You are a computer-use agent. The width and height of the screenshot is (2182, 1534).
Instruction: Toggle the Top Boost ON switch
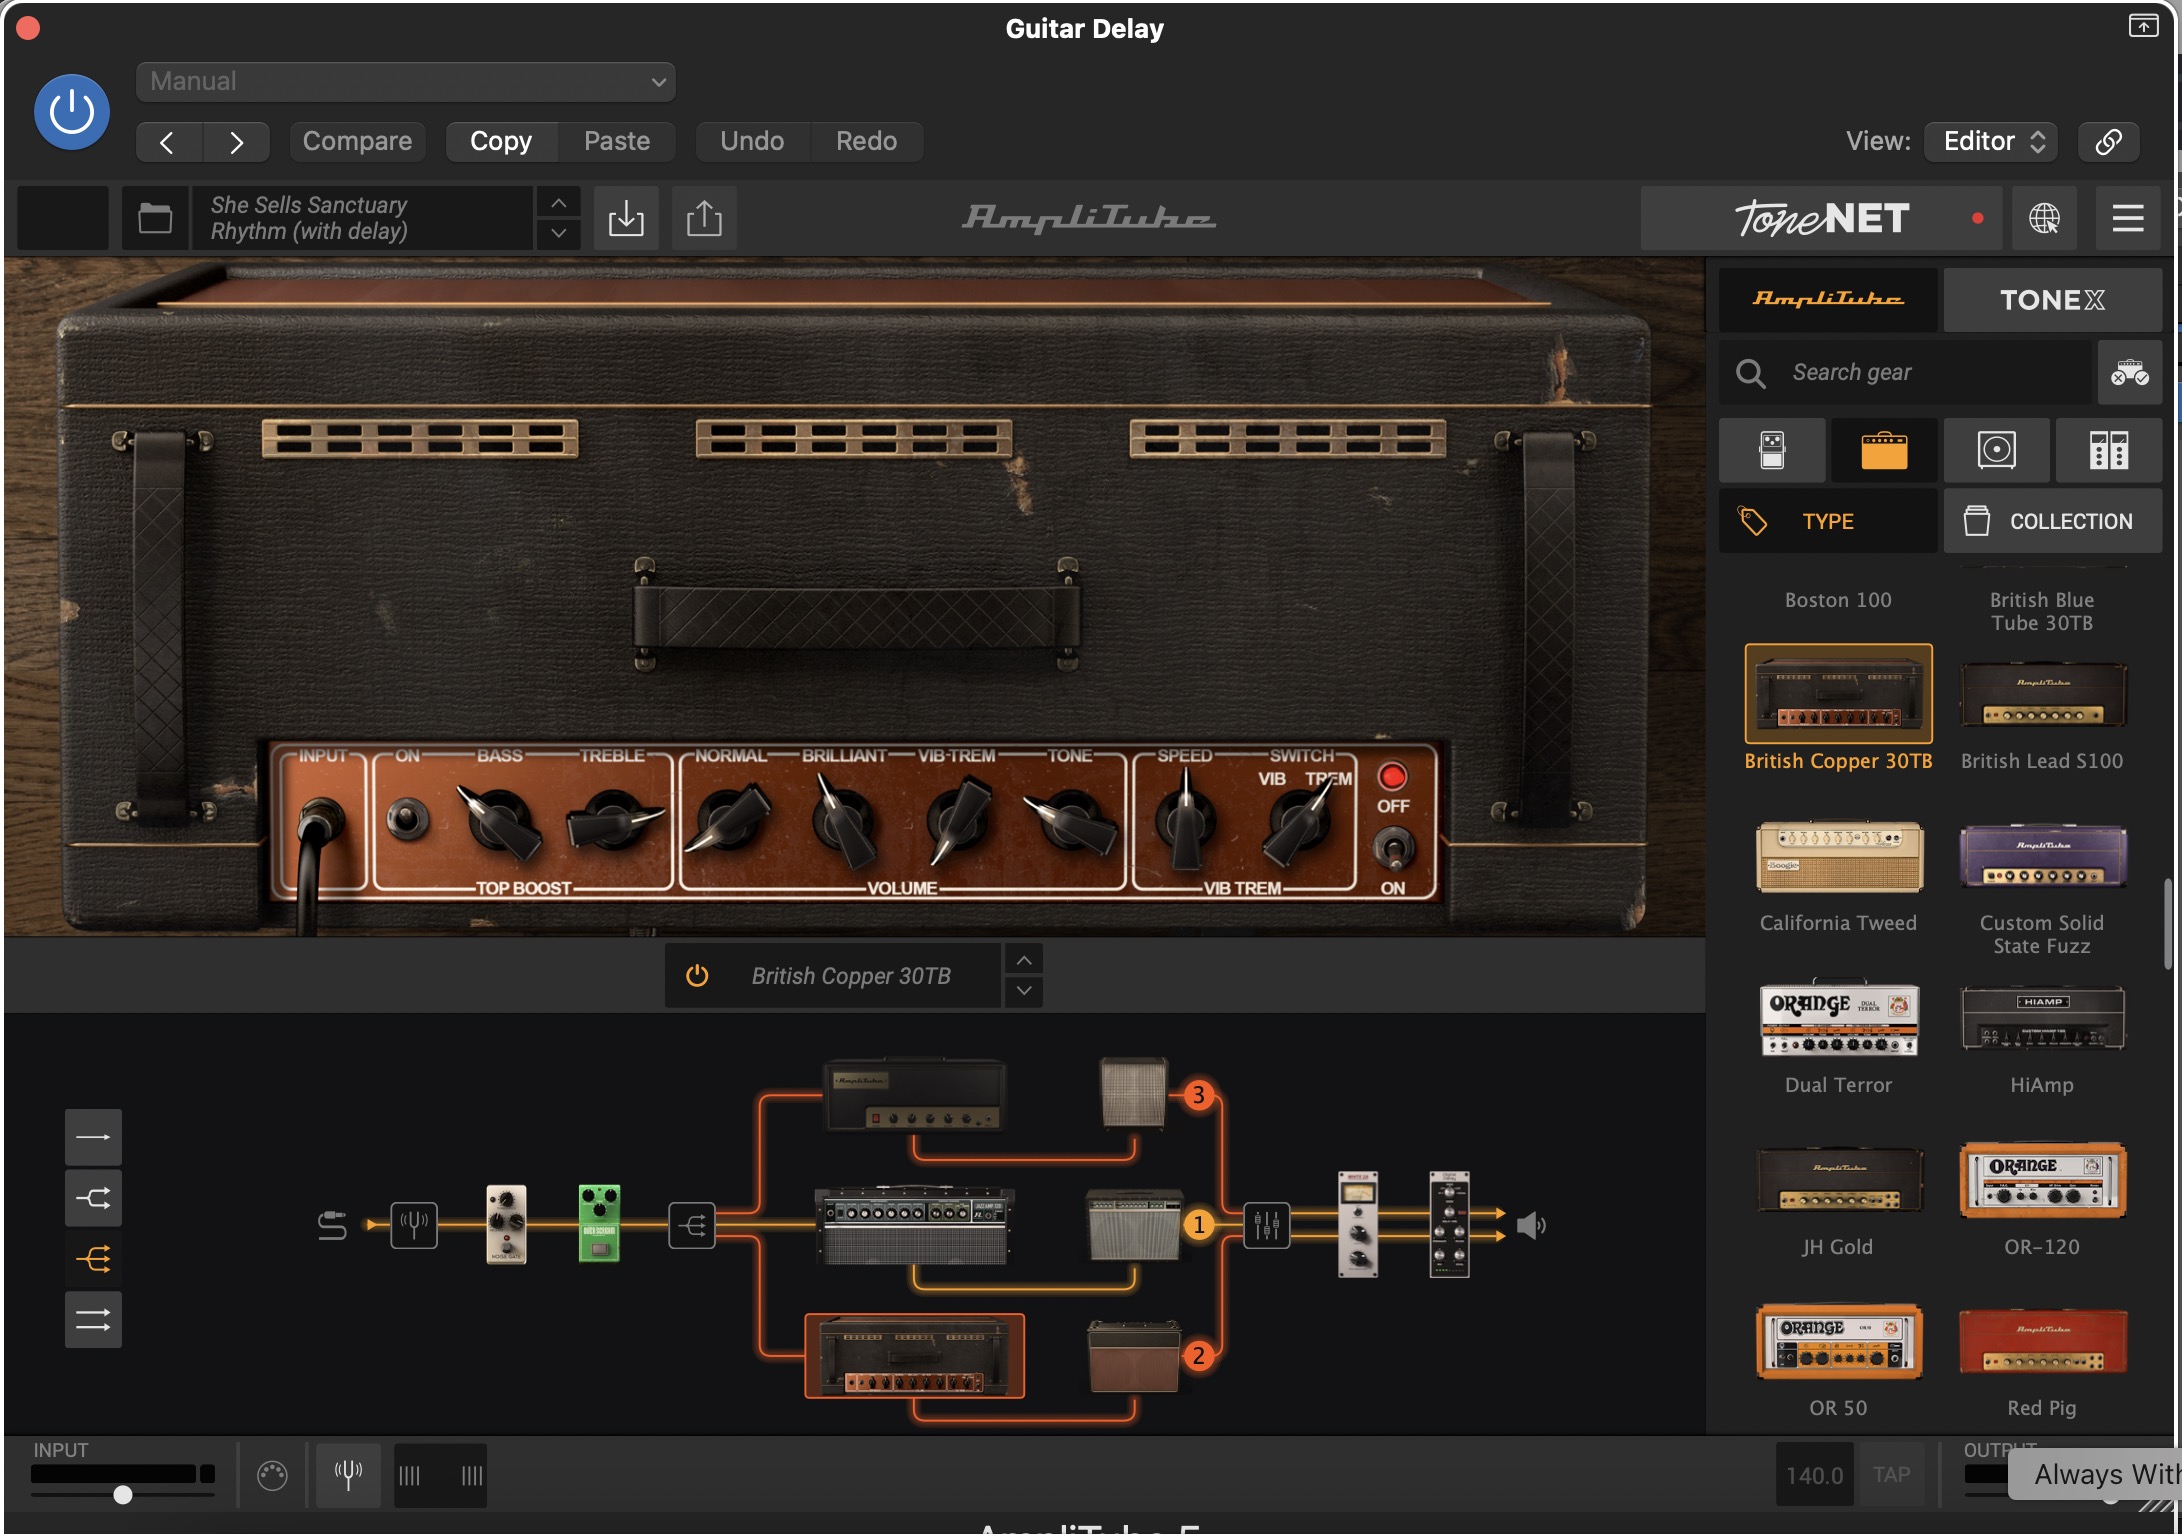(x=407, y=818)
